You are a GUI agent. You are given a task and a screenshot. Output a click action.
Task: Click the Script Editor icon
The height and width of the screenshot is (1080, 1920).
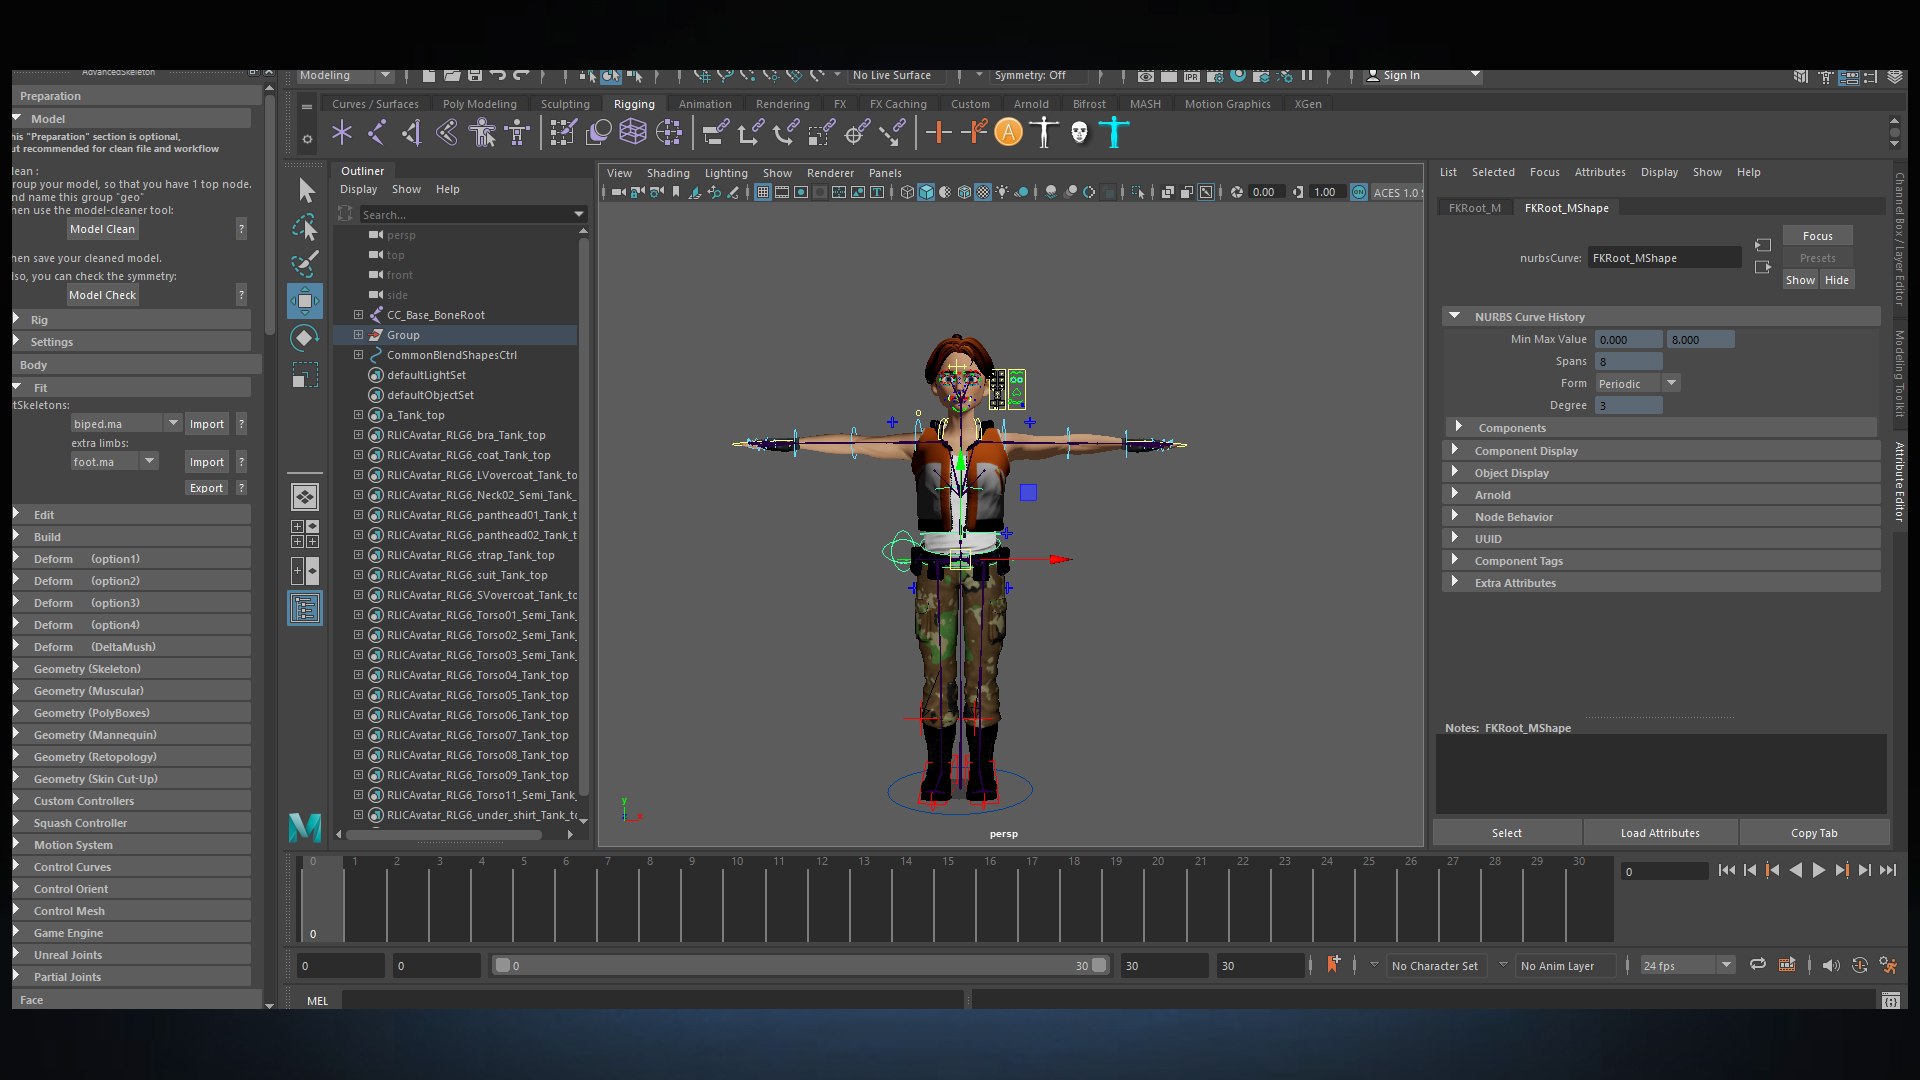pyautogui.click(x=1890, y=1001)
